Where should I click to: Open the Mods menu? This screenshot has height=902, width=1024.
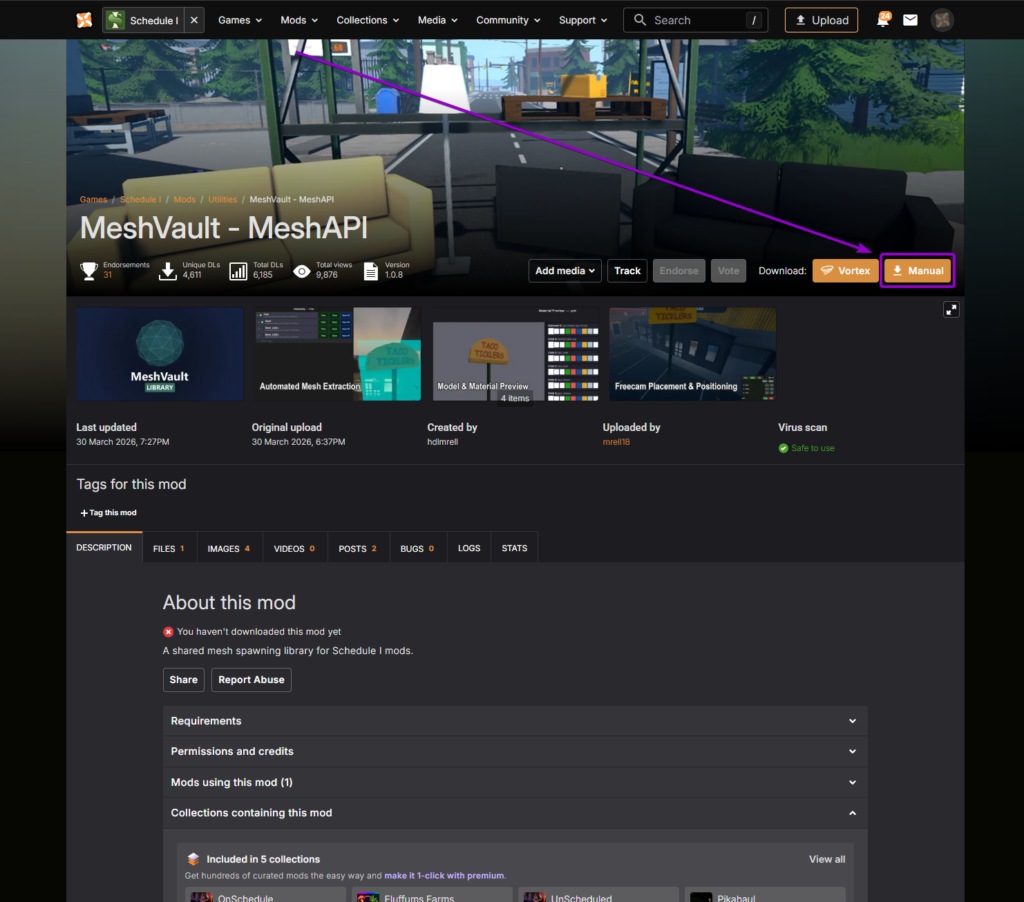click(x=299, y=20)
